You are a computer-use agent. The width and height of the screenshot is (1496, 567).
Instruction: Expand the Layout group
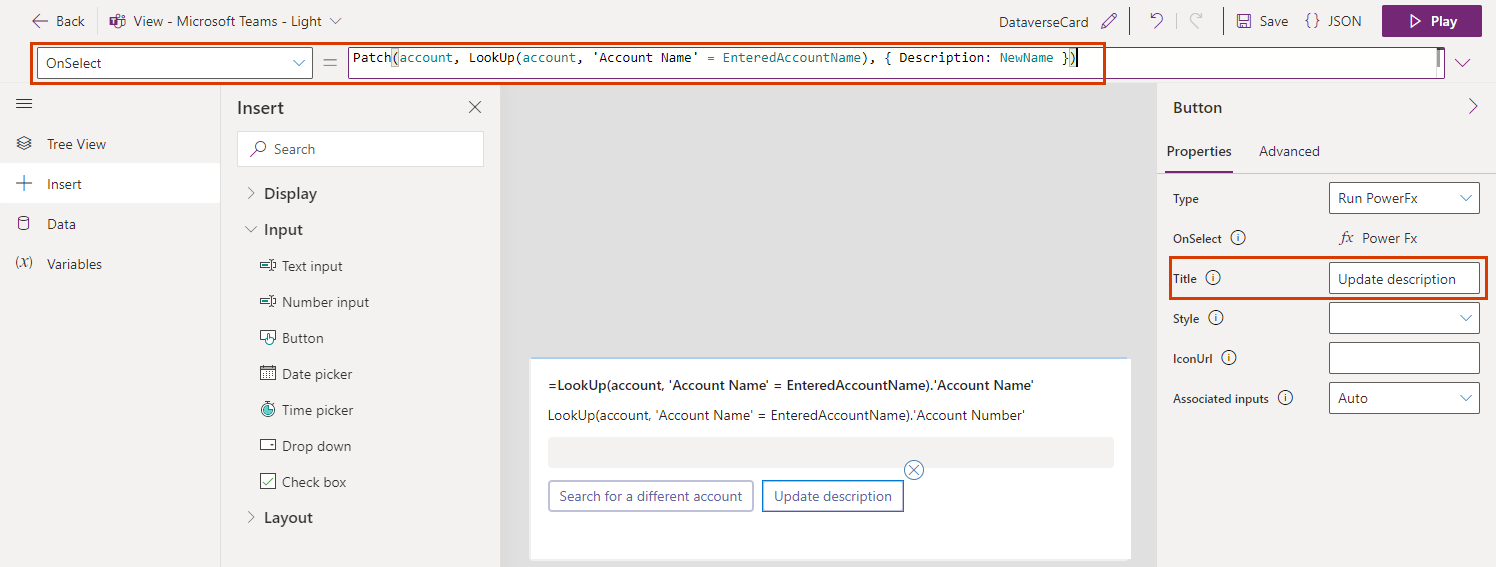(279, 518)
